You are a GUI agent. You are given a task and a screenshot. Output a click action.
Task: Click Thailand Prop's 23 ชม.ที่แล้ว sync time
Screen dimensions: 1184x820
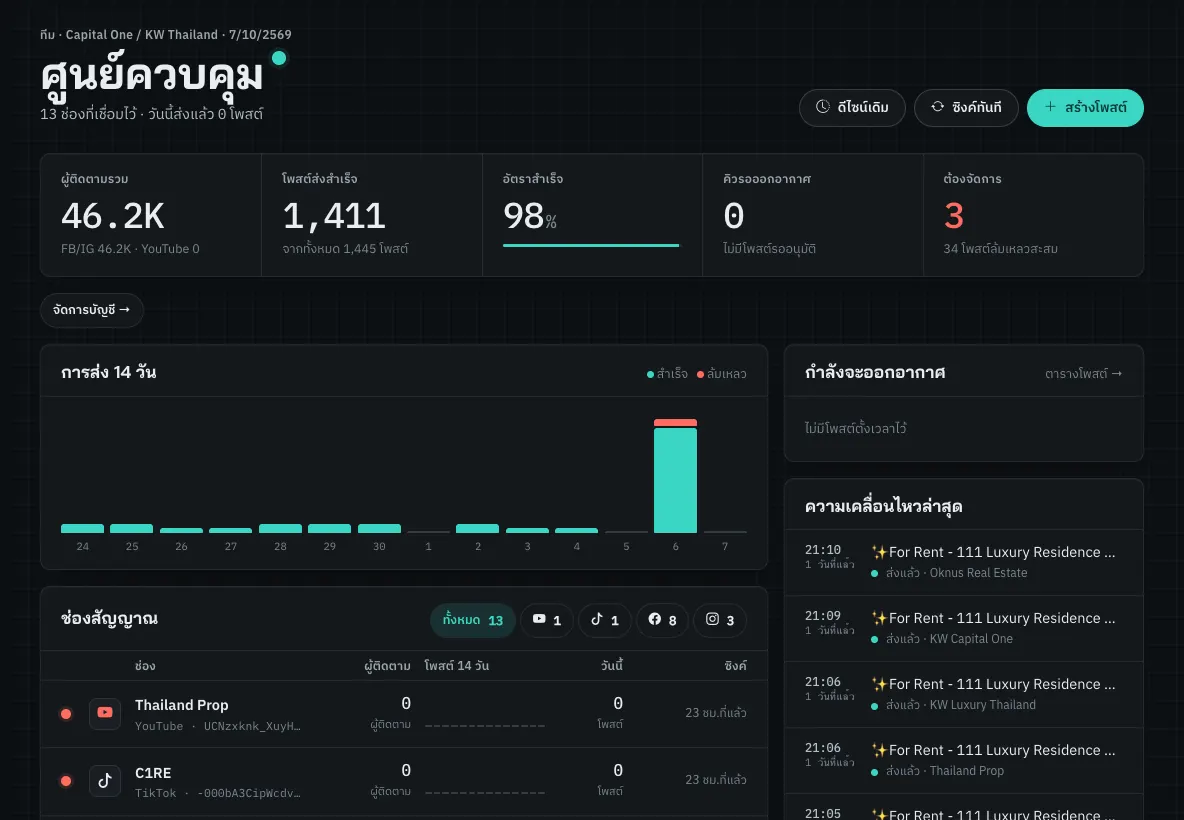pos(716,713)
